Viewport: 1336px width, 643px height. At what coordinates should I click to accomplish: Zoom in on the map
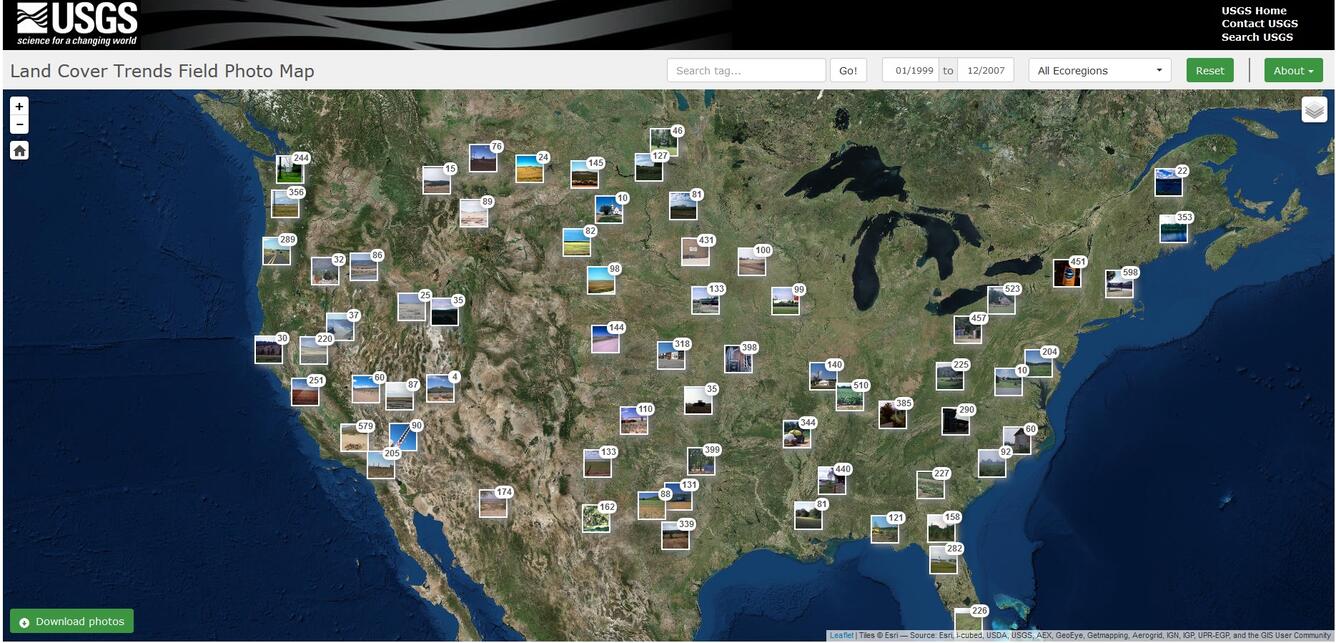[19, 106]
